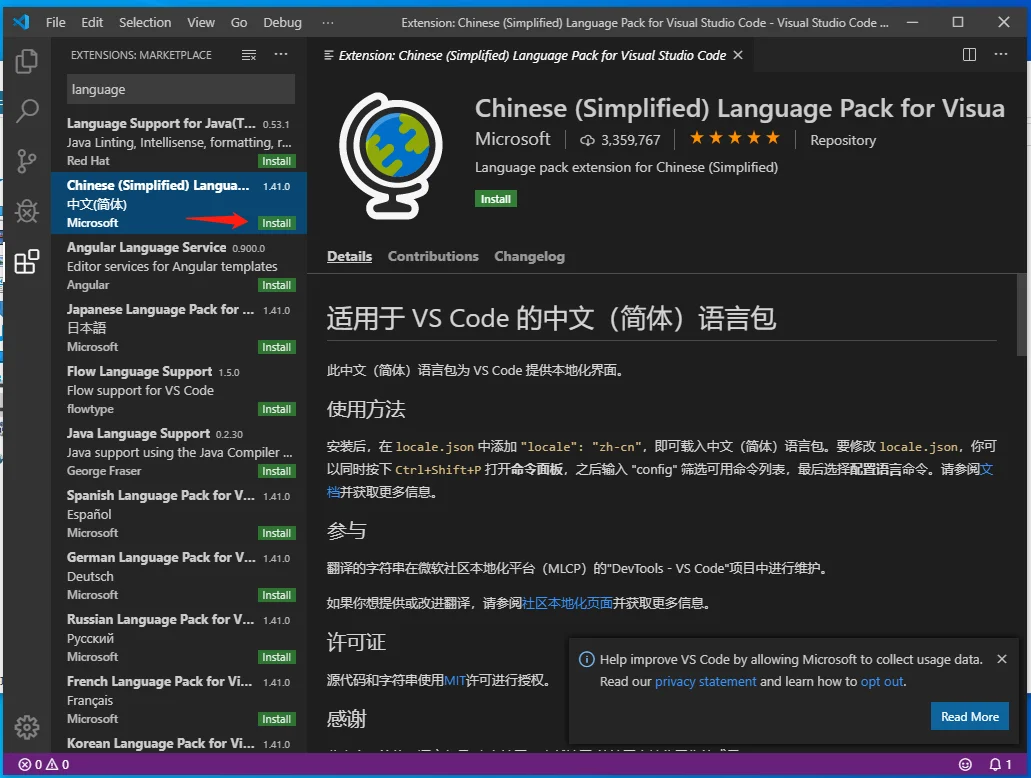Select Japanese Language Pack list item title
Screen dimensions: 1031x778
click(x=160, y=309)
